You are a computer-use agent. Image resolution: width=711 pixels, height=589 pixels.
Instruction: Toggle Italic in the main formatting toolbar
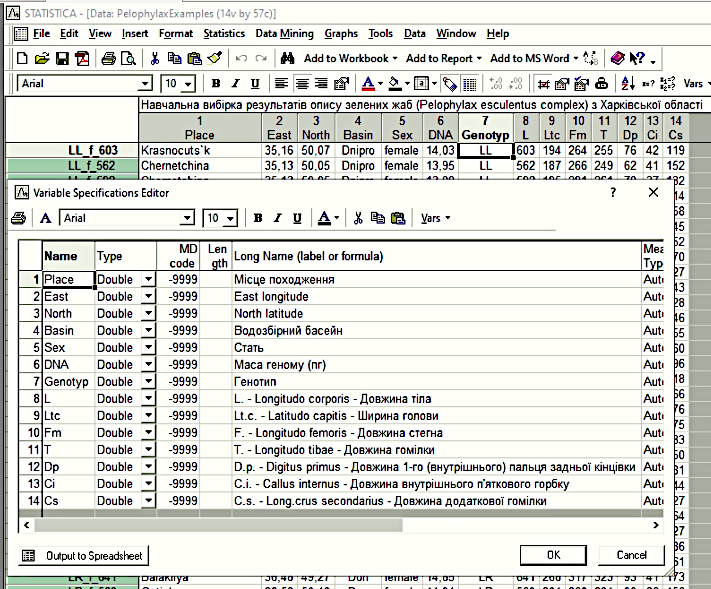pyautogui.click(x=235, y=84)
